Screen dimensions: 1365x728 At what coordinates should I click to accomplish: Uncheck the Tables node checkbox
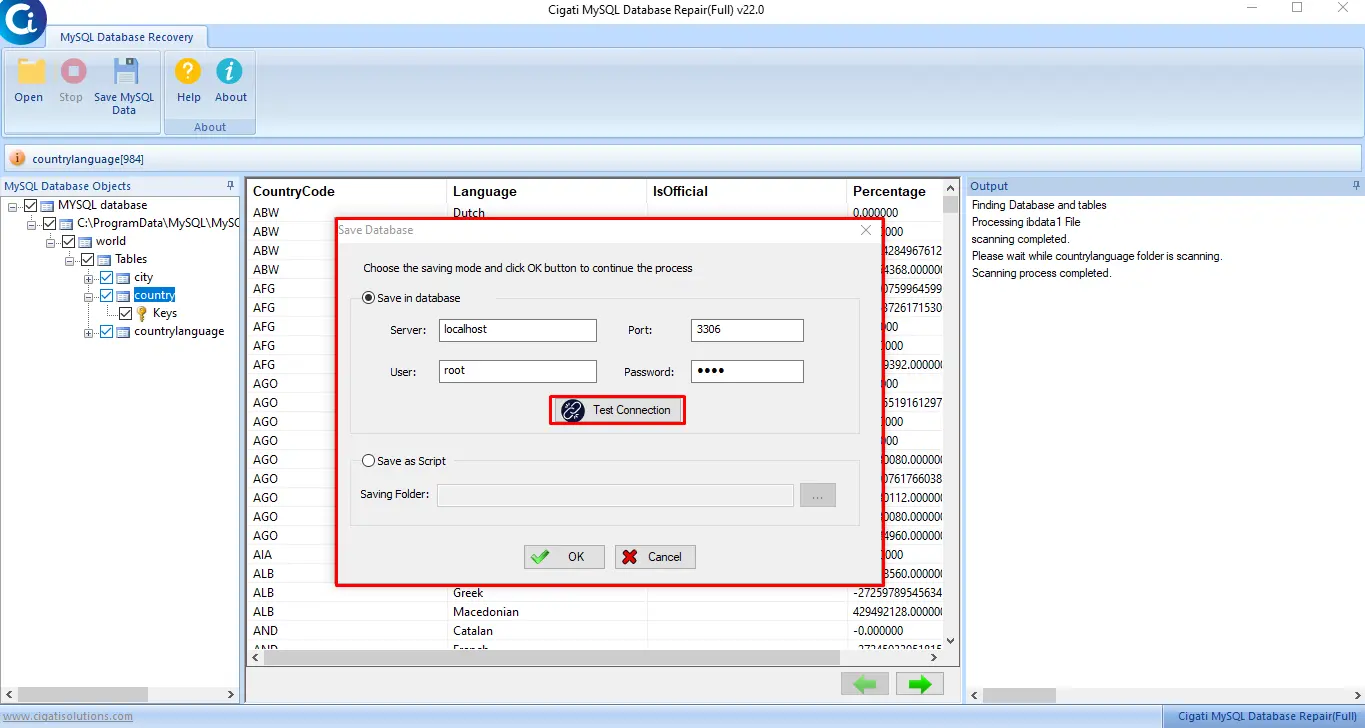point(87,260)
